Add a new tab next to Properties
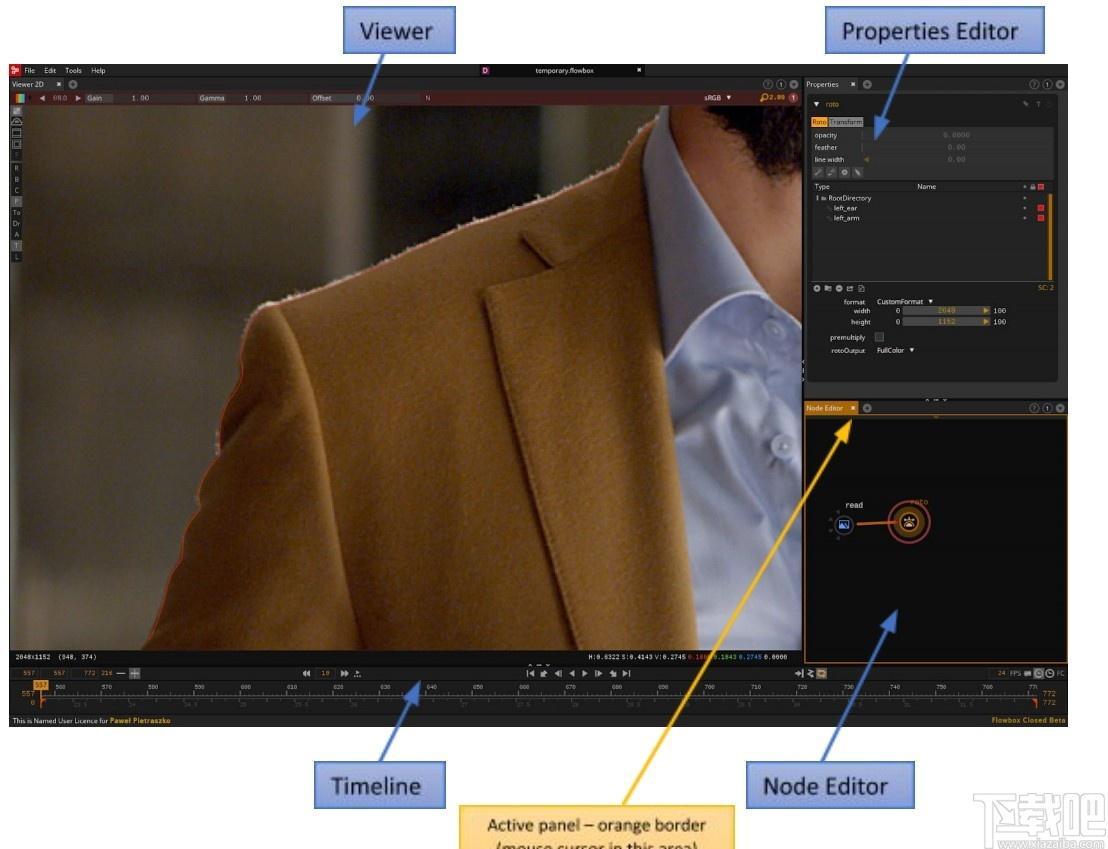This screenshot has height=849, width=1108. click(867, 84)
